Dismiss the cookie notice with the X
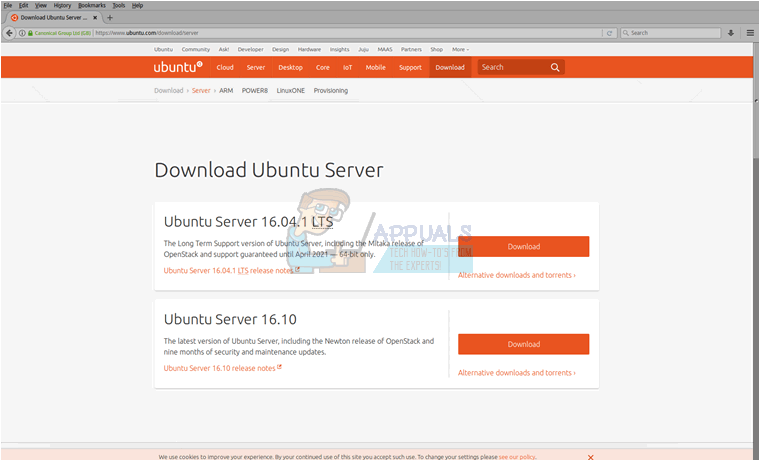 591,457
